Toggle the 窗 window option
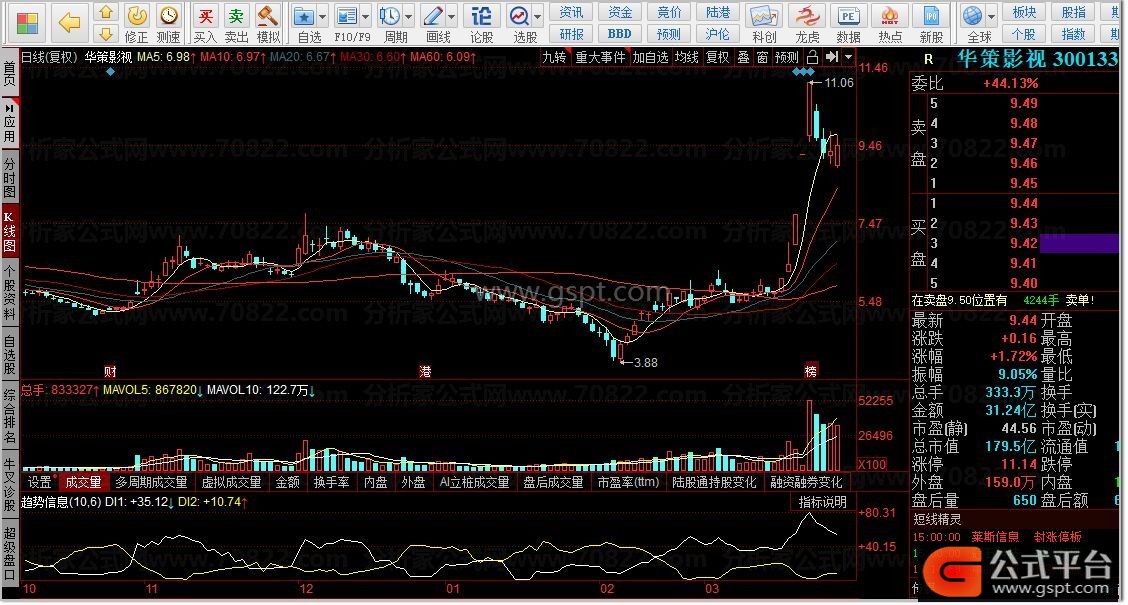 [763, 57]
